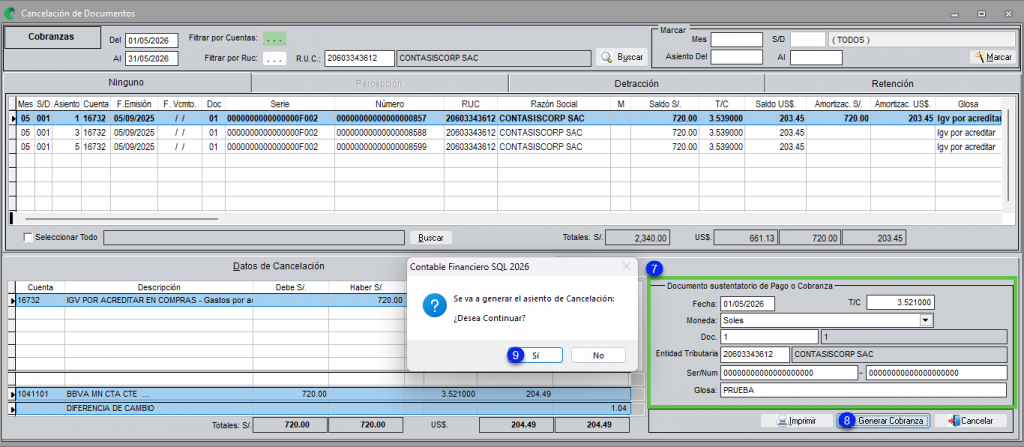Click the question mark dialog icon
Screen dimensions: 1024x447
(434, 306)
